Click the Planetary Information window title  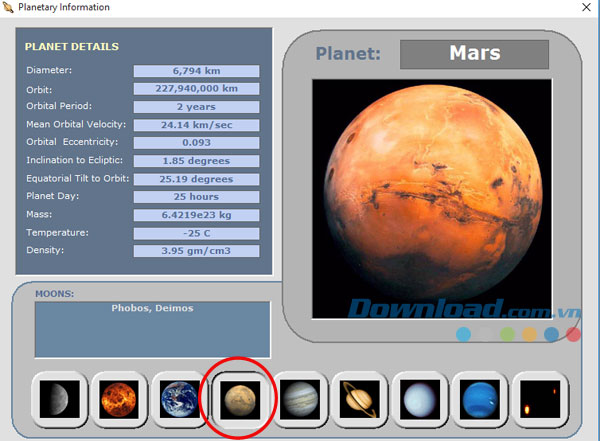pyautogui.click(x=64, y=7)
